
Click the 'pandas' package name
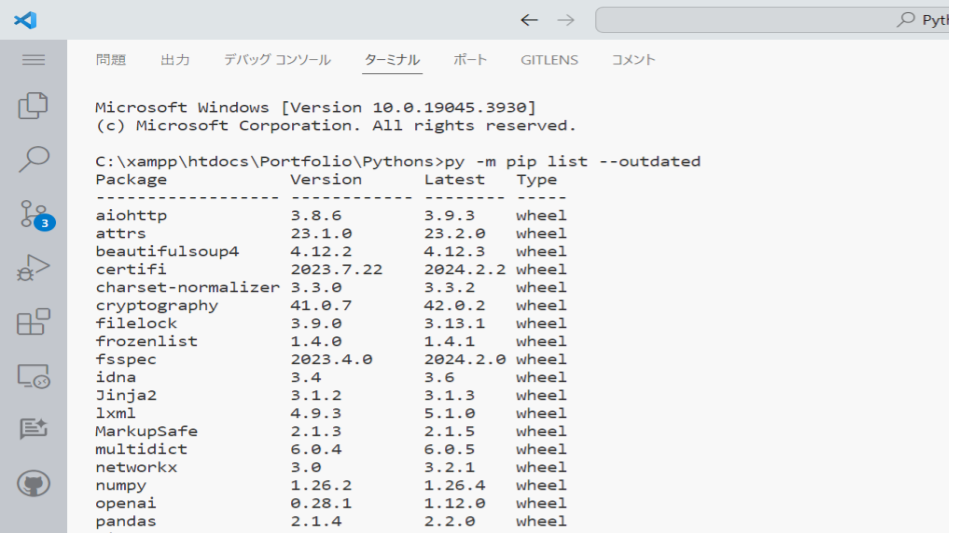(126, 521)
